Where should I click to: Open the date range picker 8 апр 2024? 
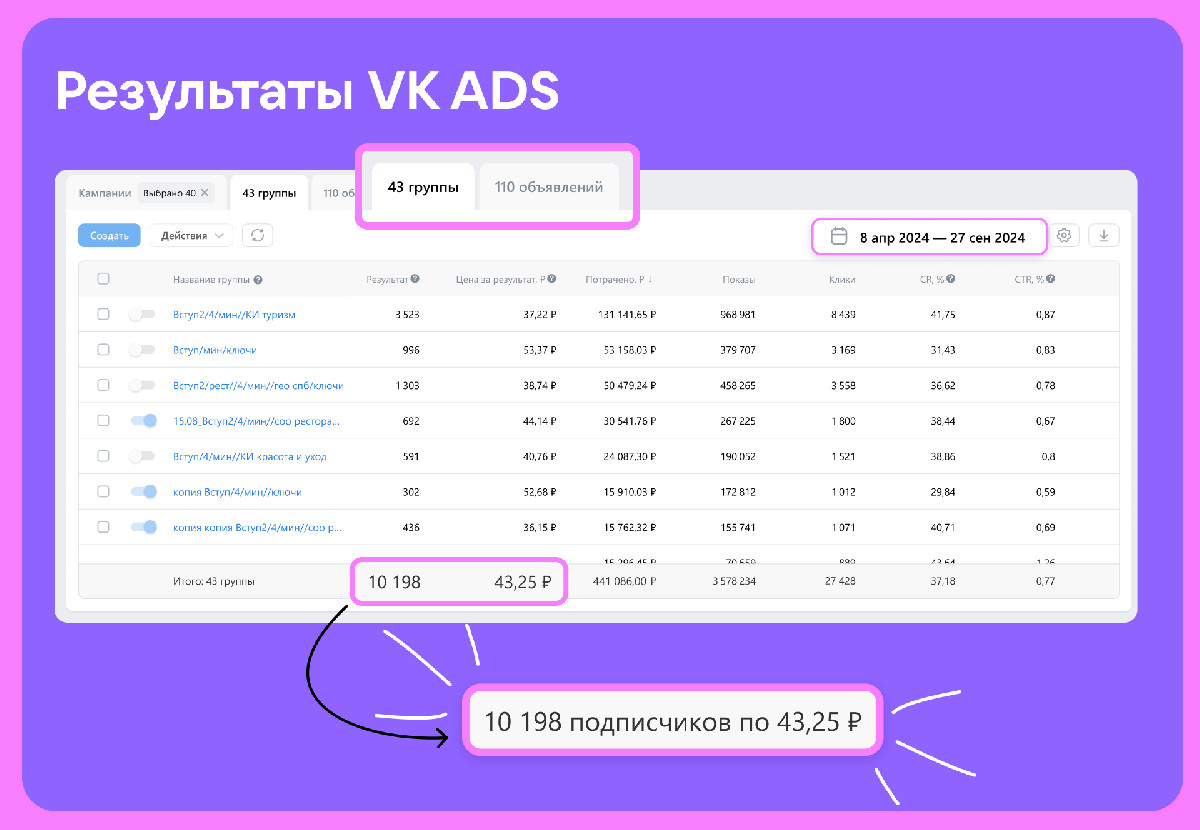[941, 238]
